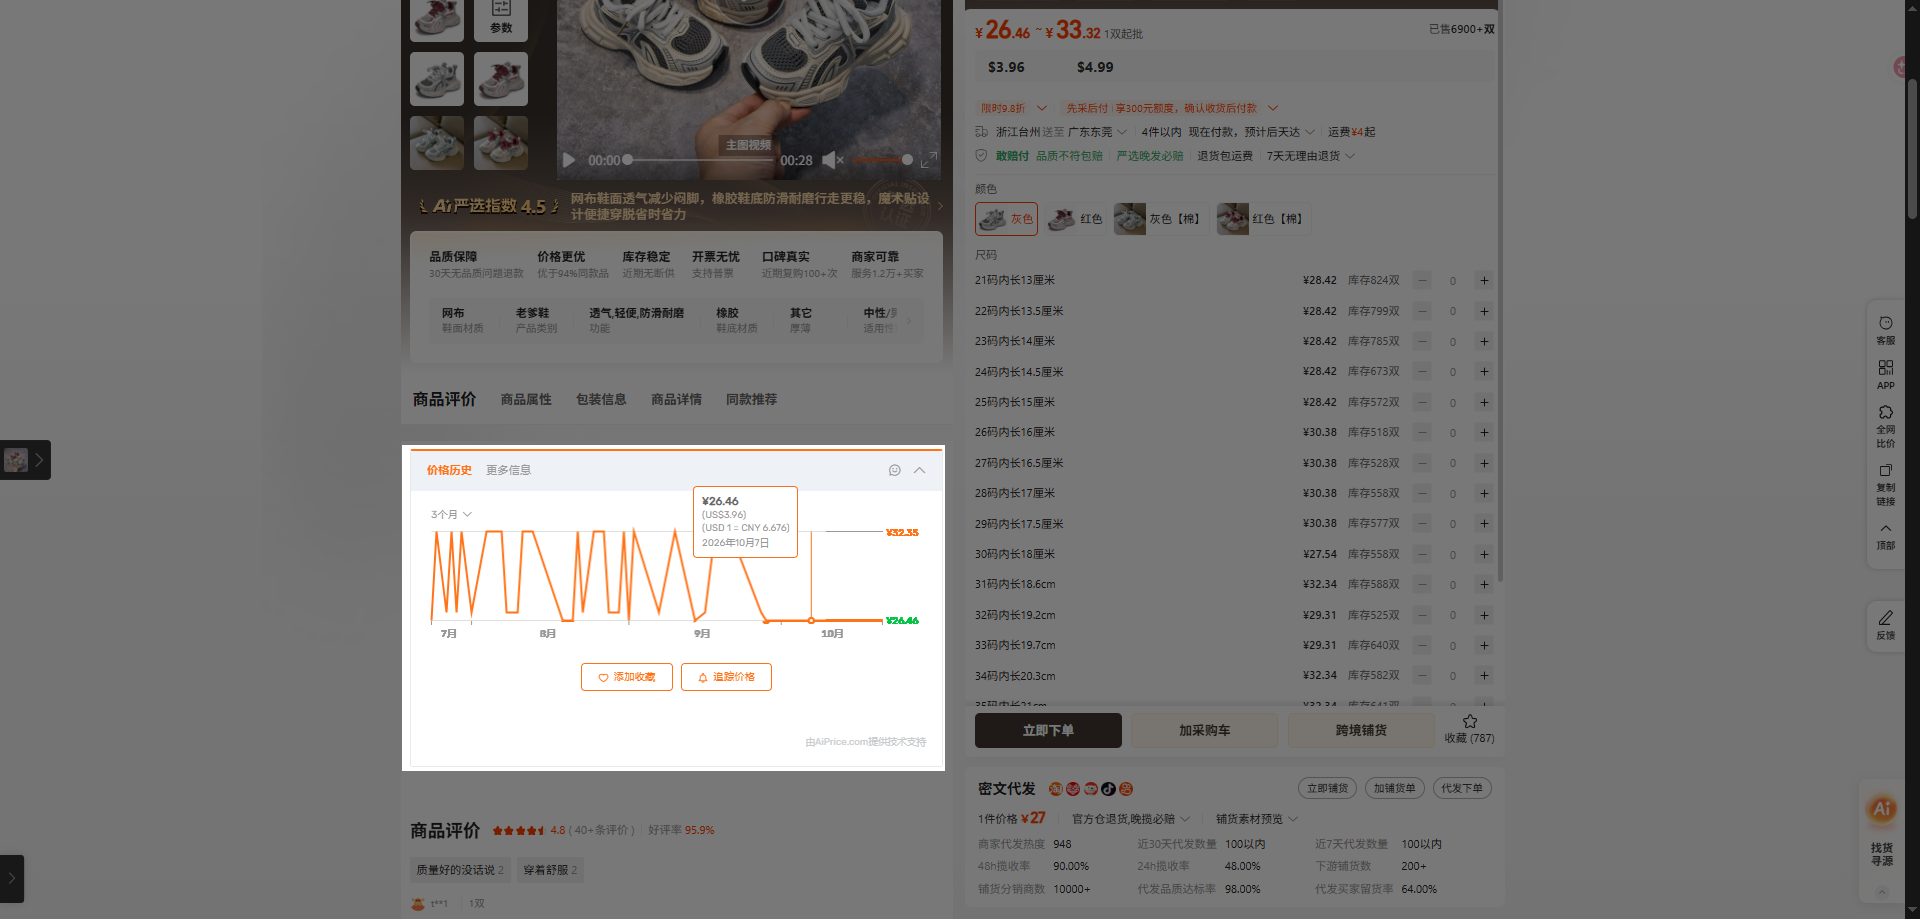Click the 跨境铺货 button

pos(1361,730)
